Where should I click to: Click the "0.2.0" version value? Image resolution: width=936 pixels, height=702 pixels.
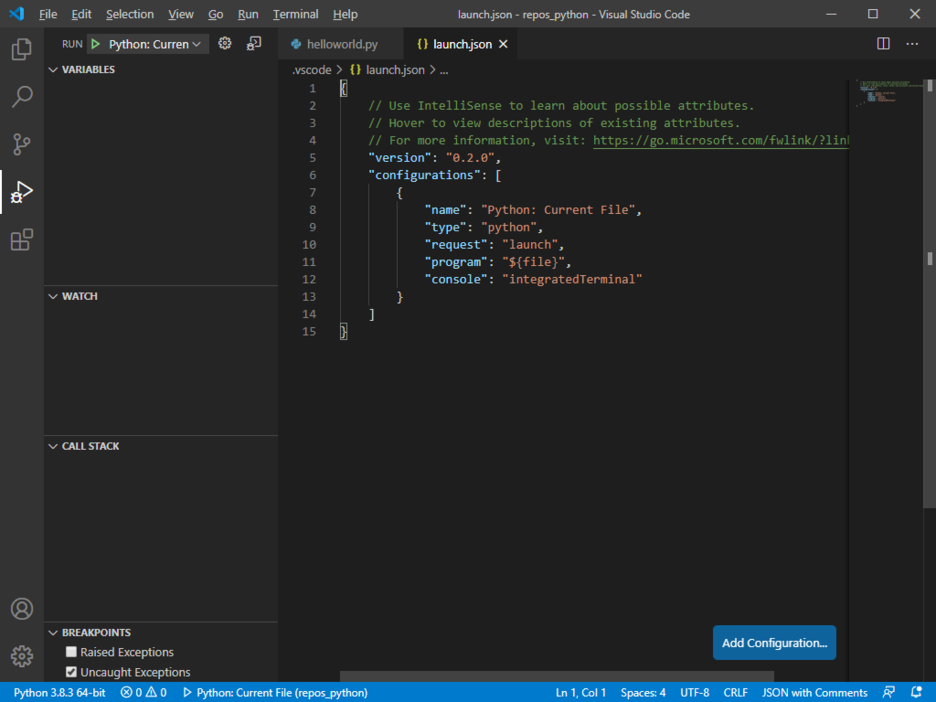470,158
